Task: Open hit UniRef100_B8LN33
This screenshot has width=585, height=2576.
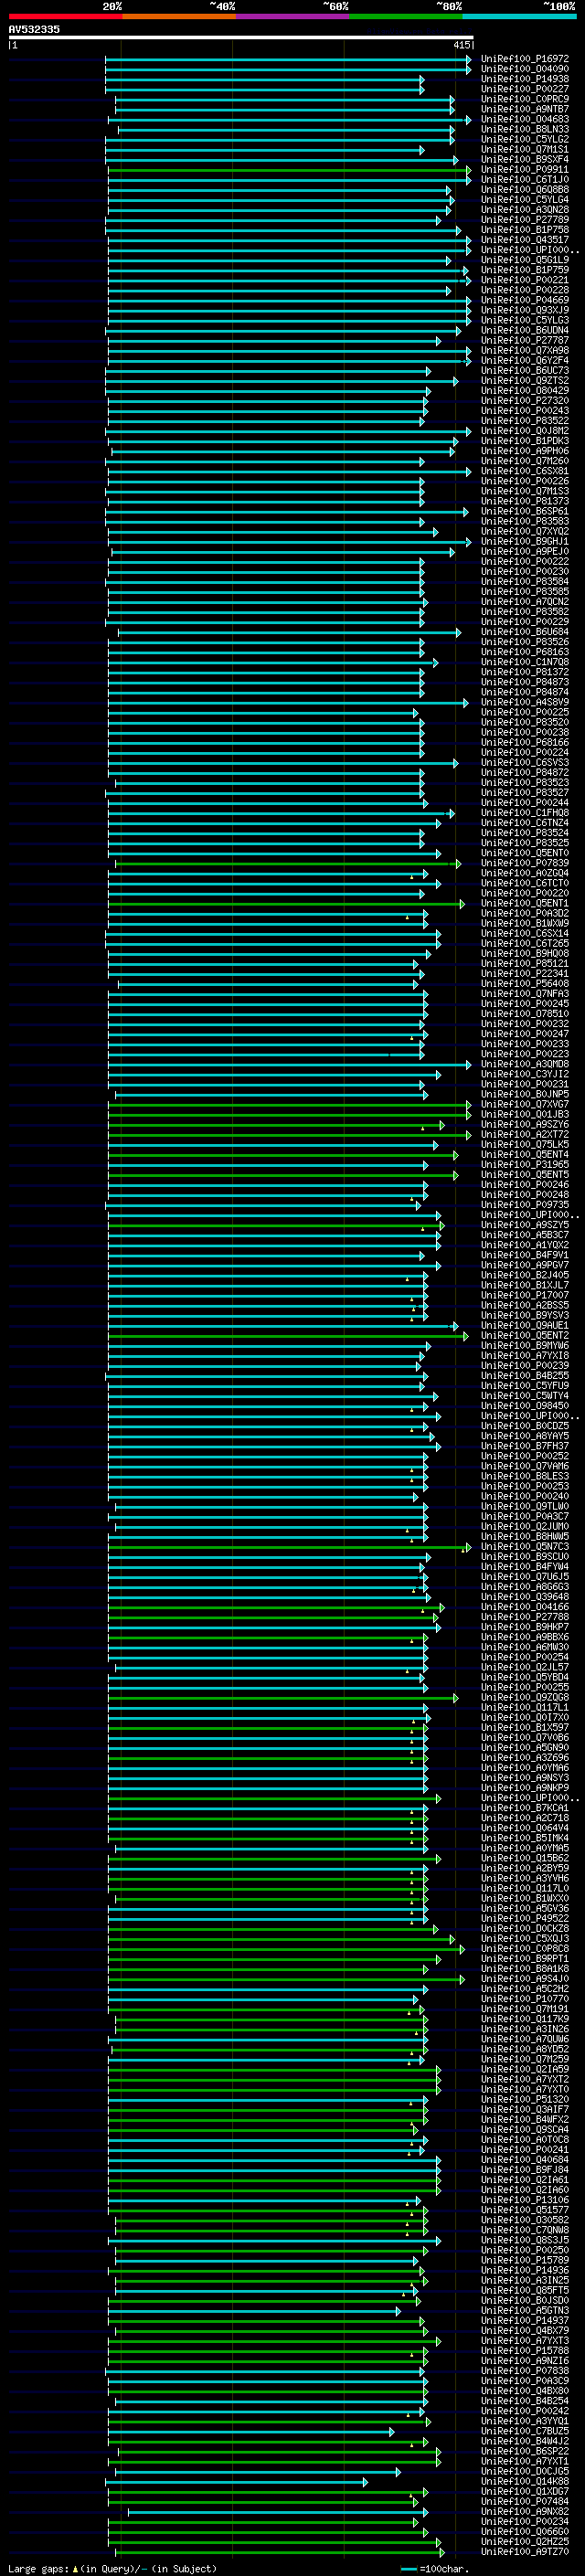Action: pos(525,129)
